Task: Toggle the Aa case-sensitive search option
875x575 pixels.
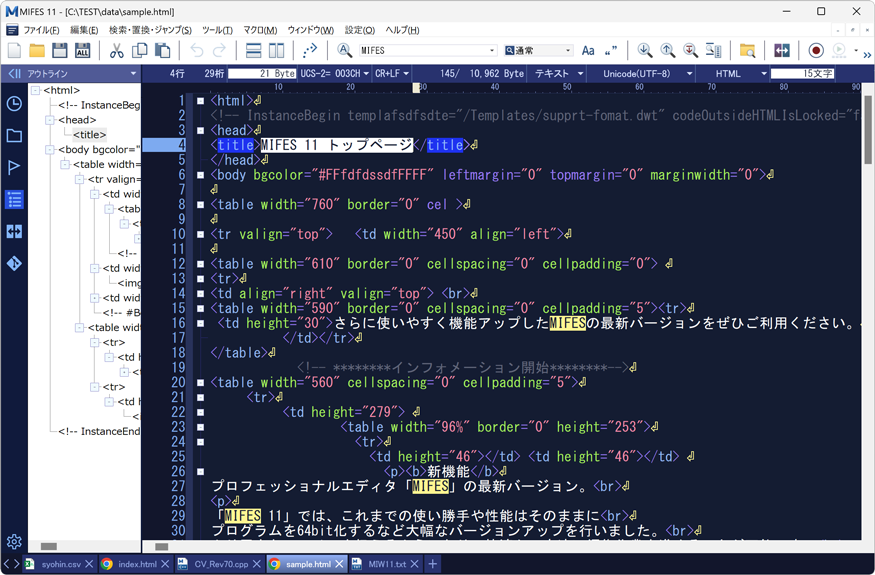Action: coord(588,51)
